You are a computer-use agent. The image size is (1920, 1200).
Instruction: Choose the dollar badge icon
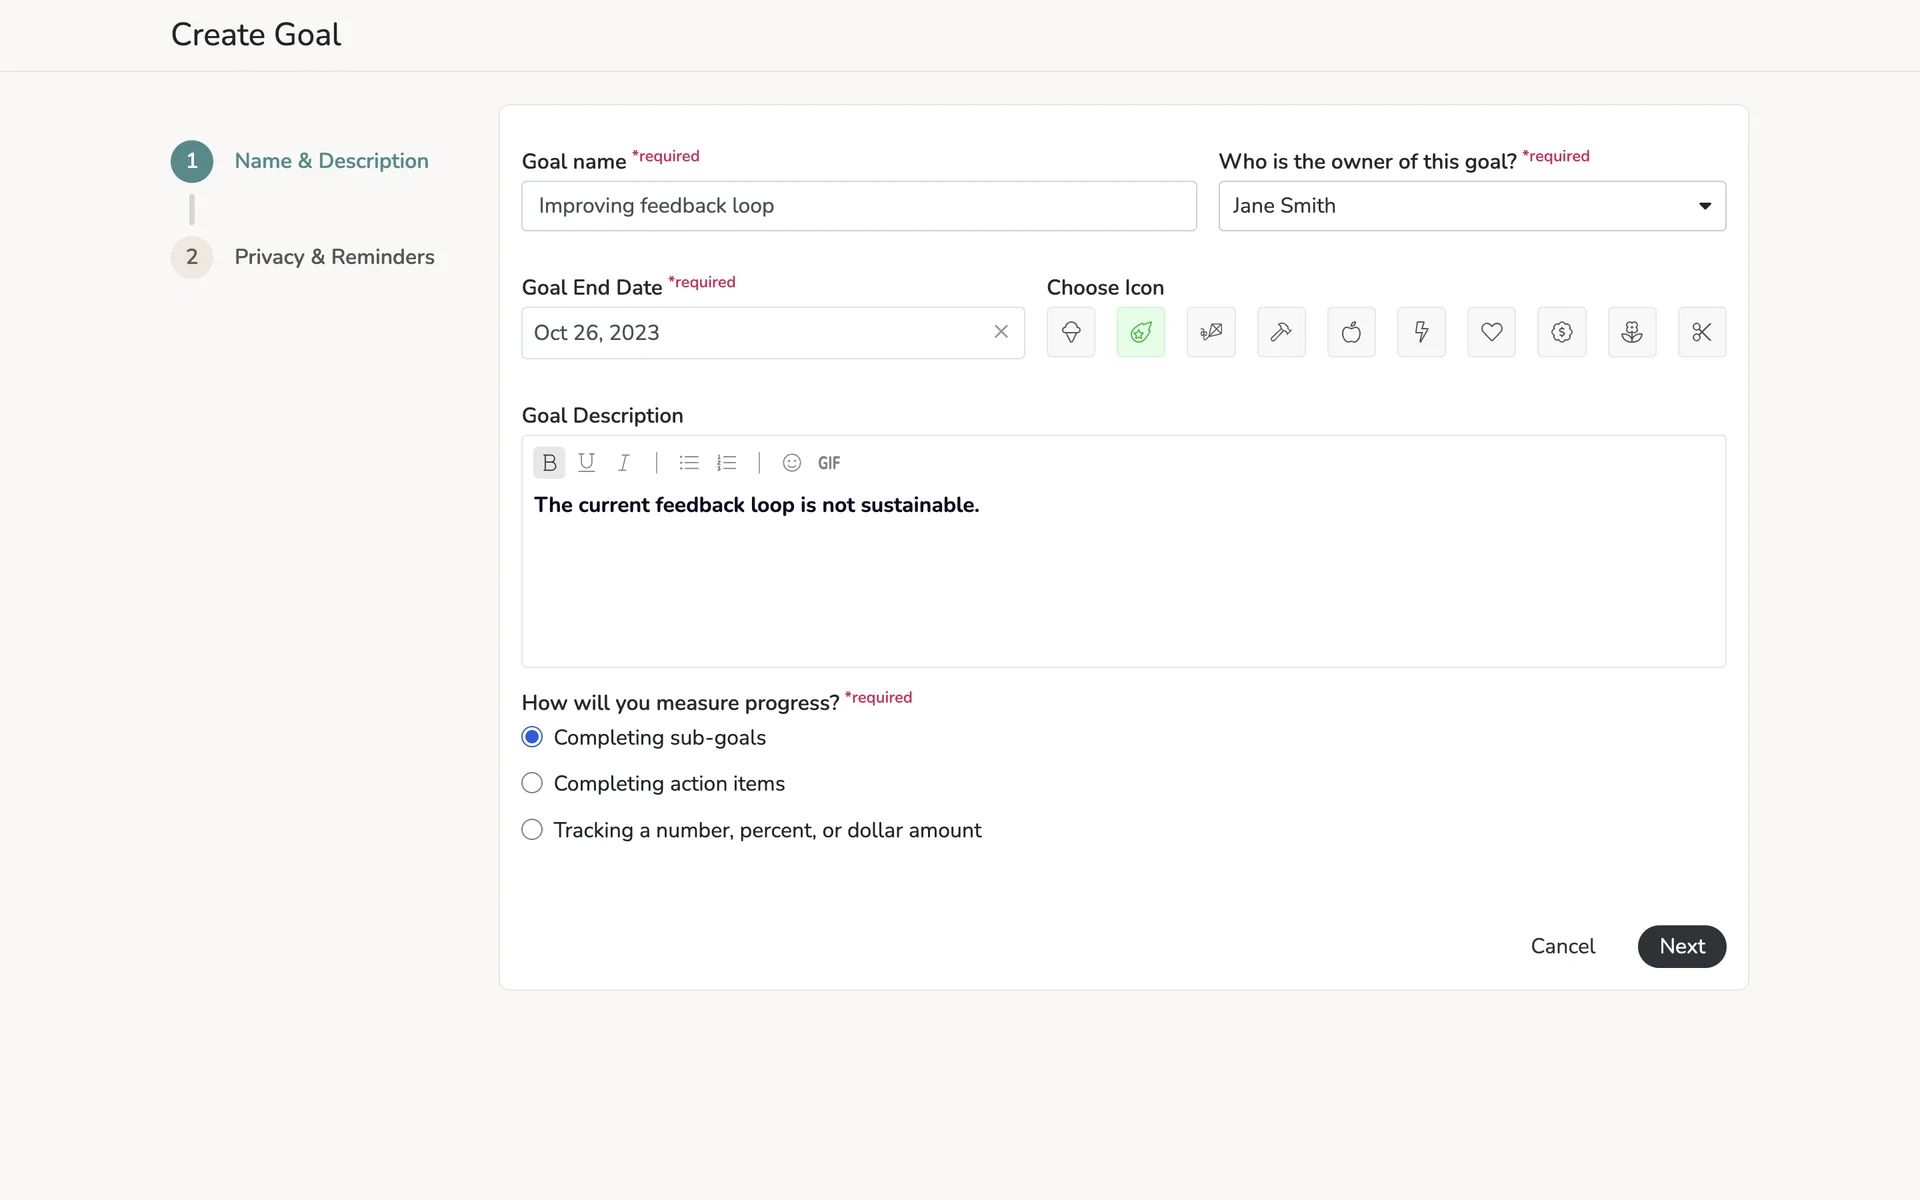pyautogui.click(x=1561, y=332)
